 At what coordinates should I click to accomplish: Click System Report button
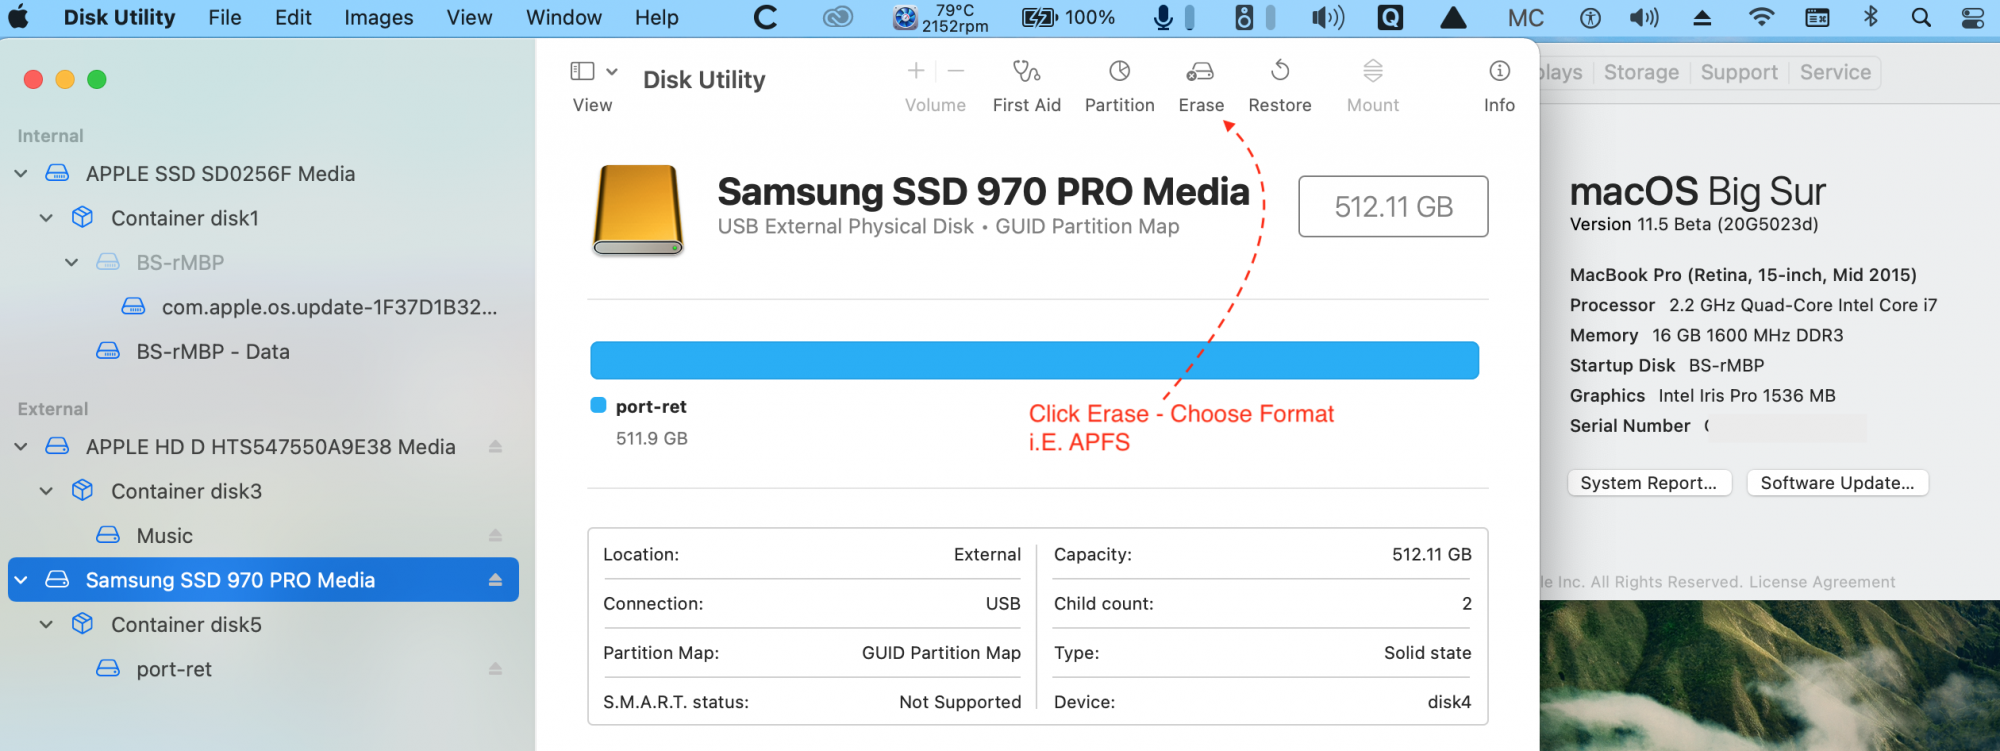pyautogui.click(x=1649, y=483)
